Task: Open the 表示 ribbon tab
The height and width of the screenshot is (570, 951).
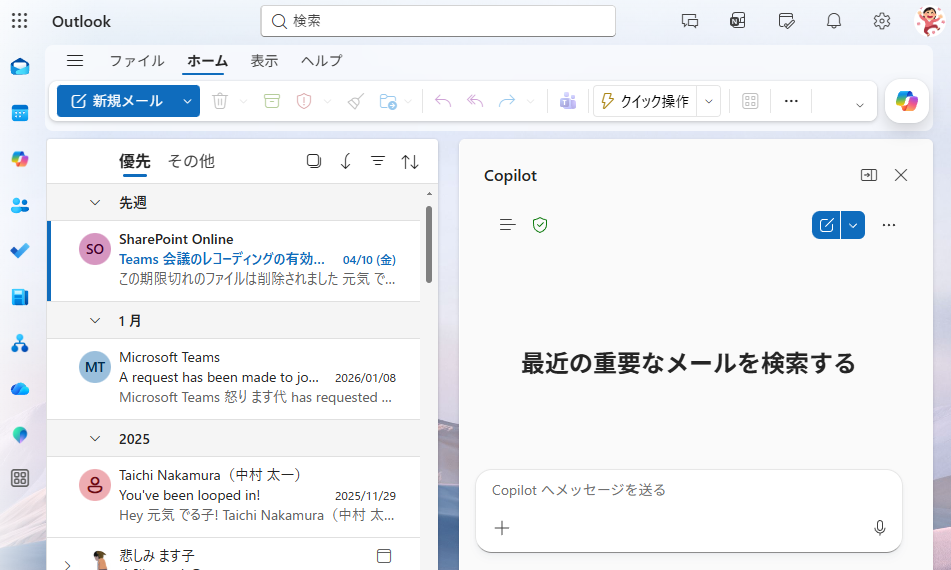Action: click(x=264, y=61)
